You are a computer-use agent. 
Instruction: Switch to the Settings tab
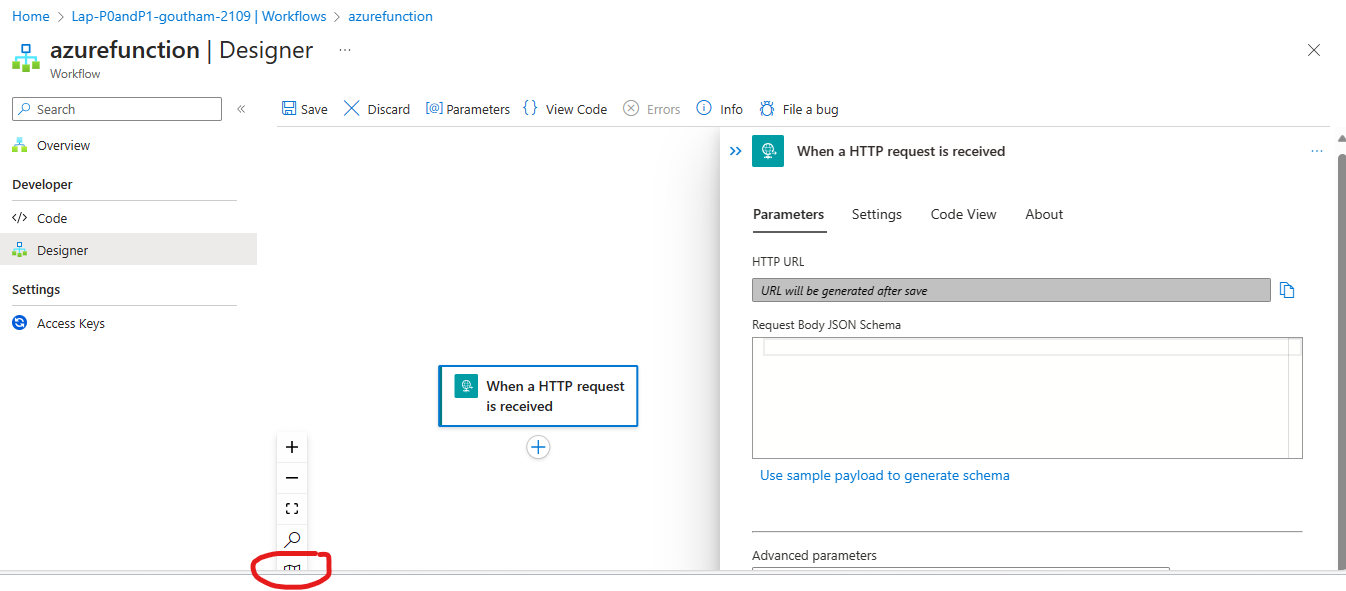click(876, 214)
